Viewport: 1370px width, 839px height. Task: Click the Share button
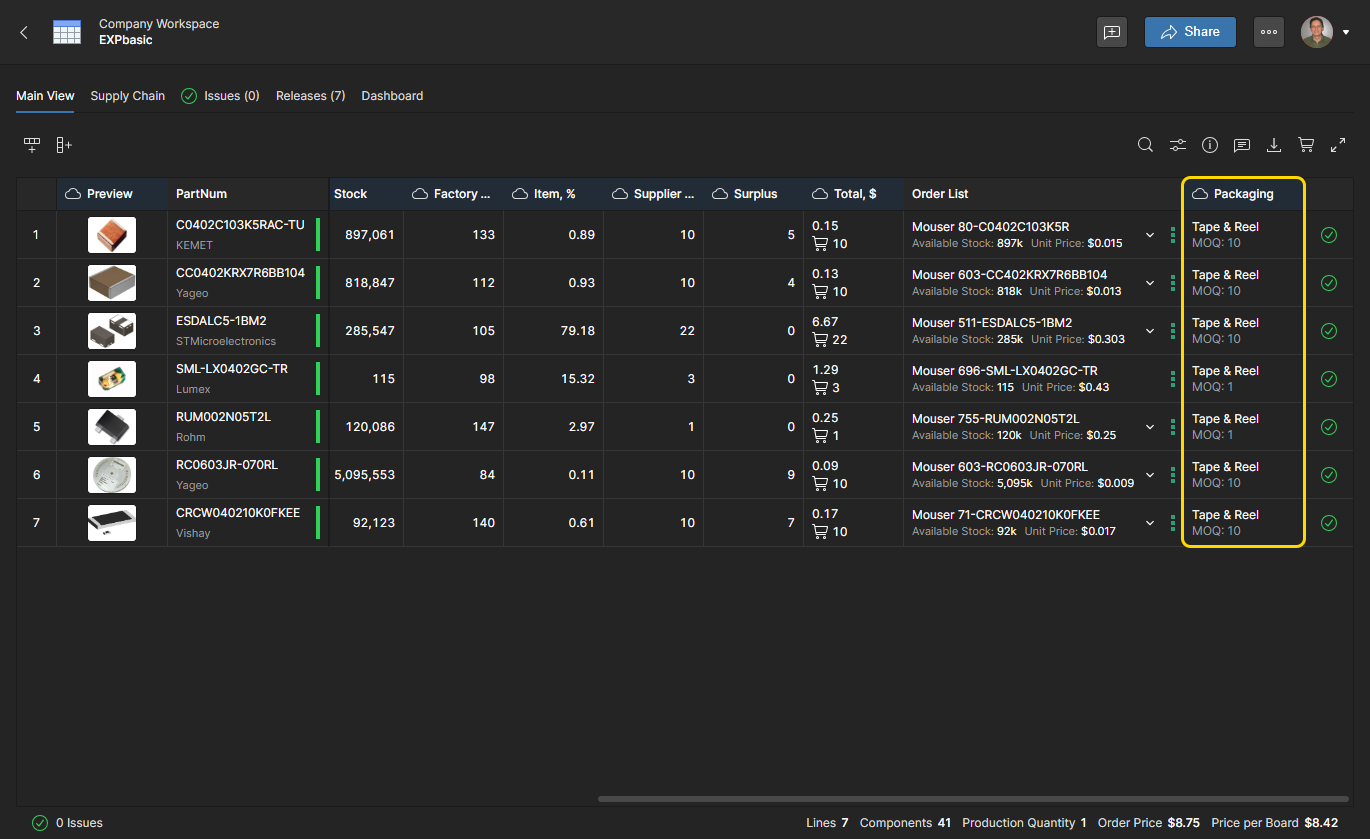pos(1190,32)
